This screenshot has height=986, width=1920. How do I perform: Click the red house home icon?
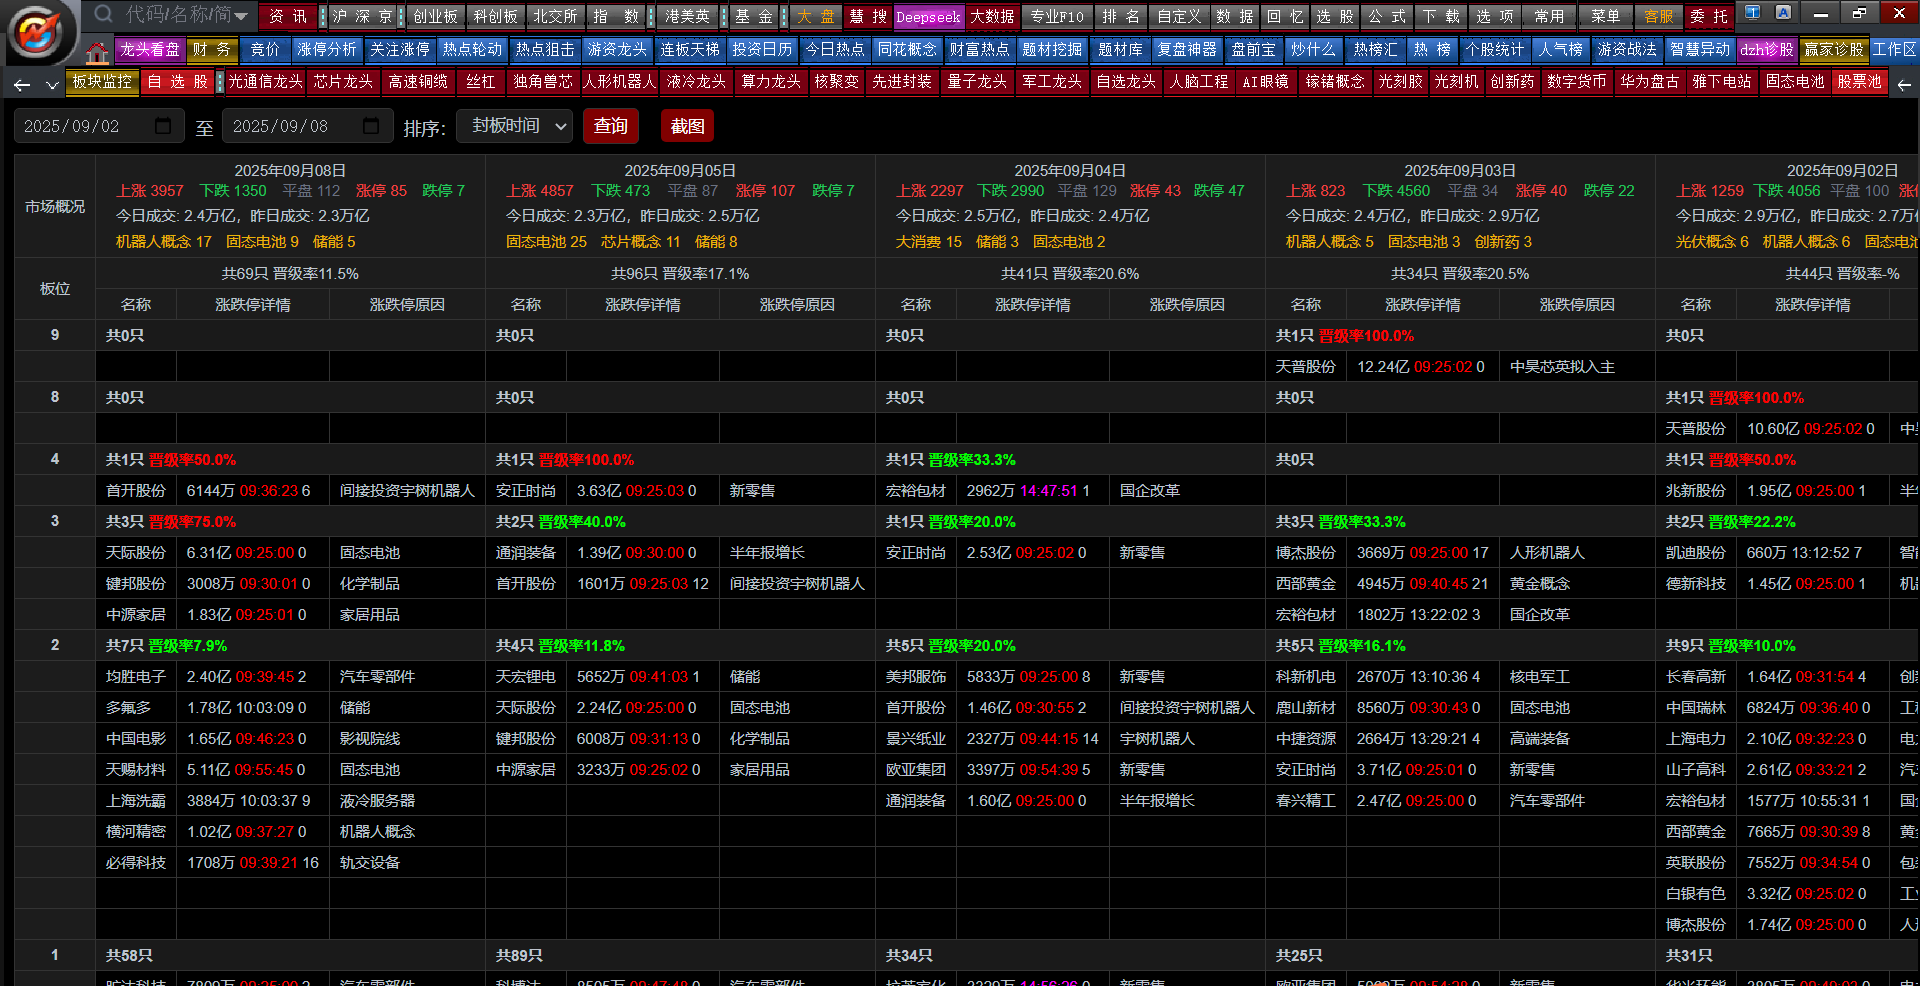(97, 52)
